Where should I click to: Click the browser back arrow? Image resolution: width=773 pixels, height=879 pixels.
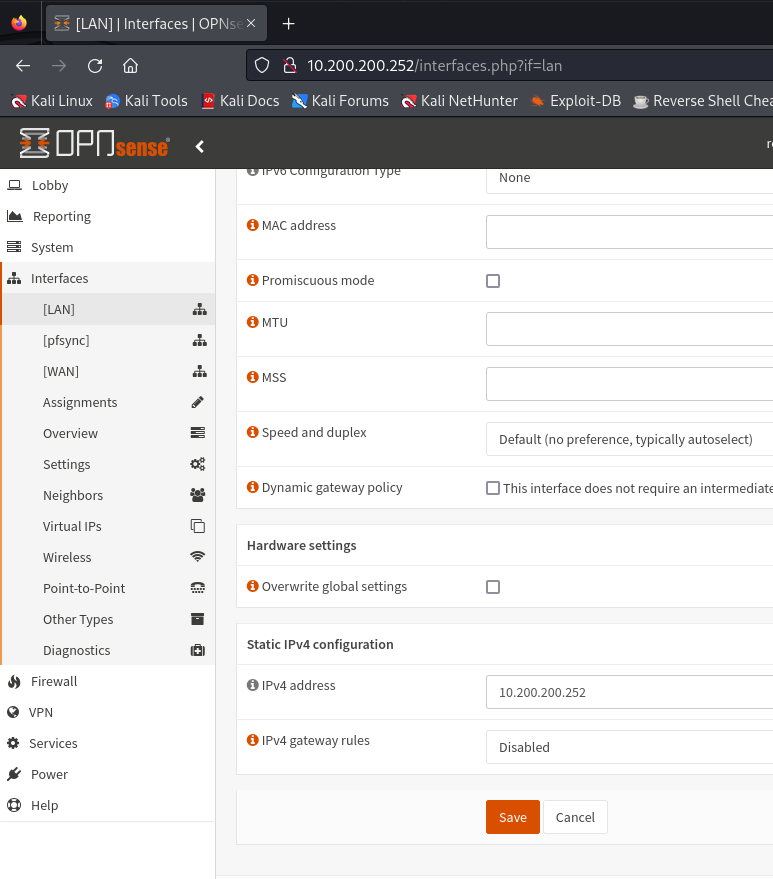click(23, 65)
